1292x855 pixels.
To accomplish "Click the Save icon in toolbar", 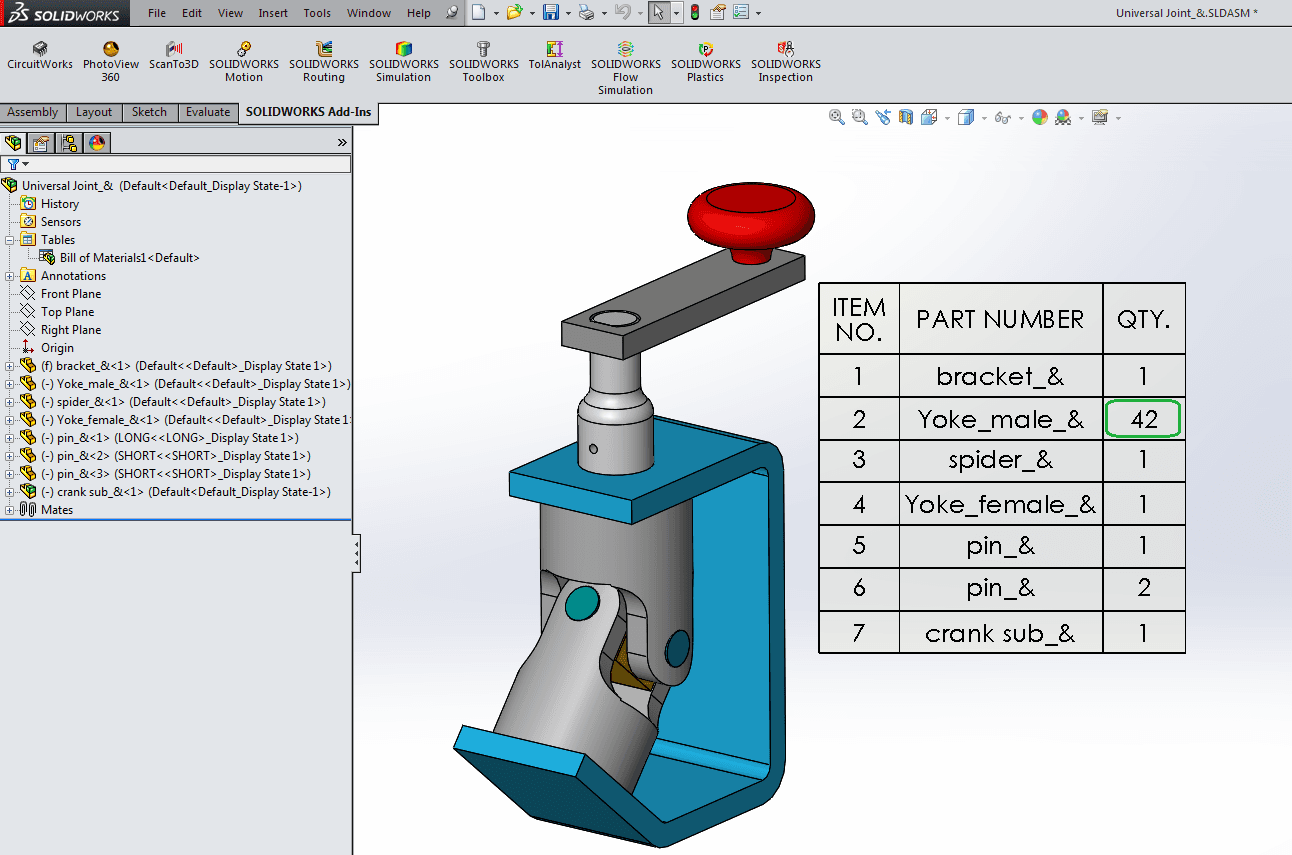I will click(550, 13).
